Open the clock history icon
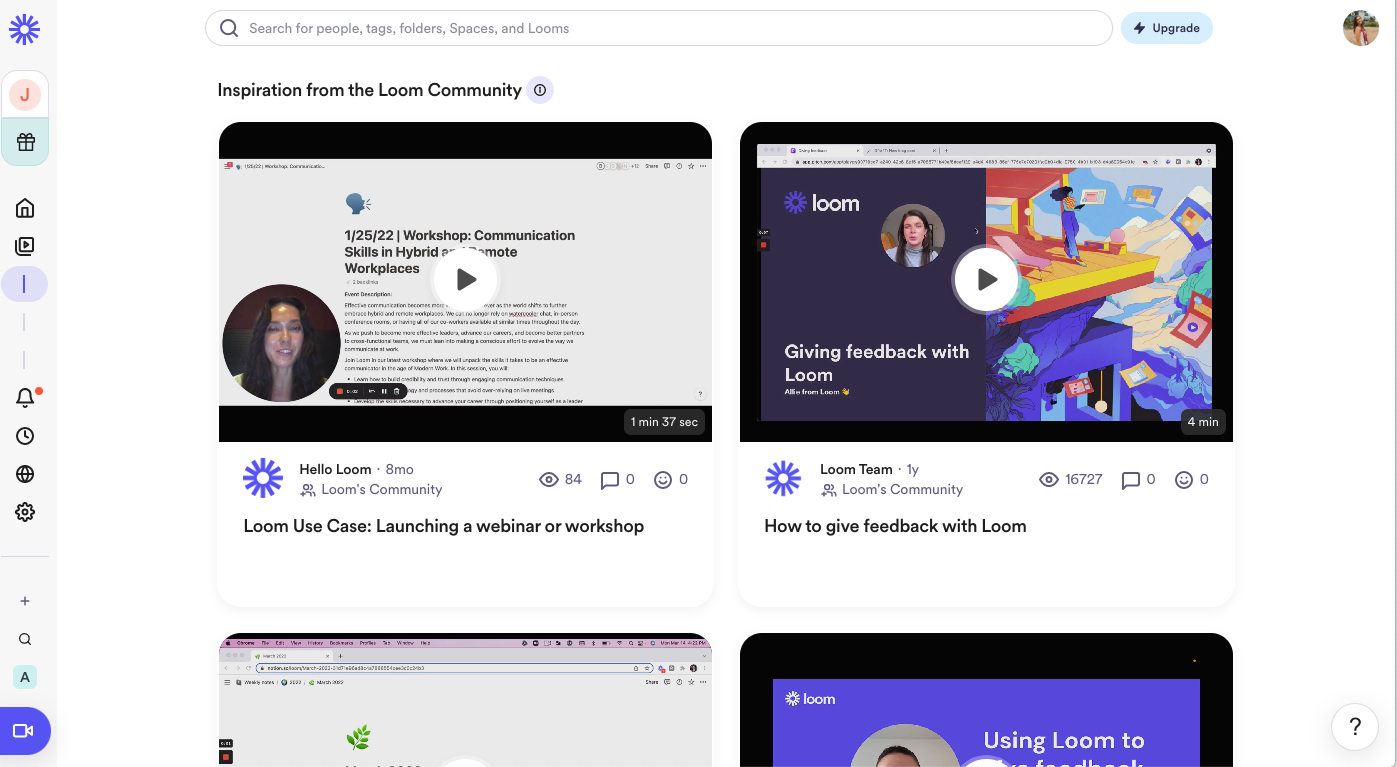Image resolution: width=1397 pixels, height=767 pixels. click(x=25, y=436)
